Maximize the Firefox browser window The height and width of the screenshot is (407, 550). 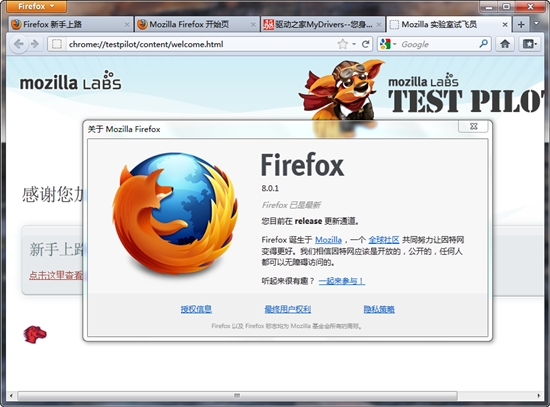click(507, 7)
